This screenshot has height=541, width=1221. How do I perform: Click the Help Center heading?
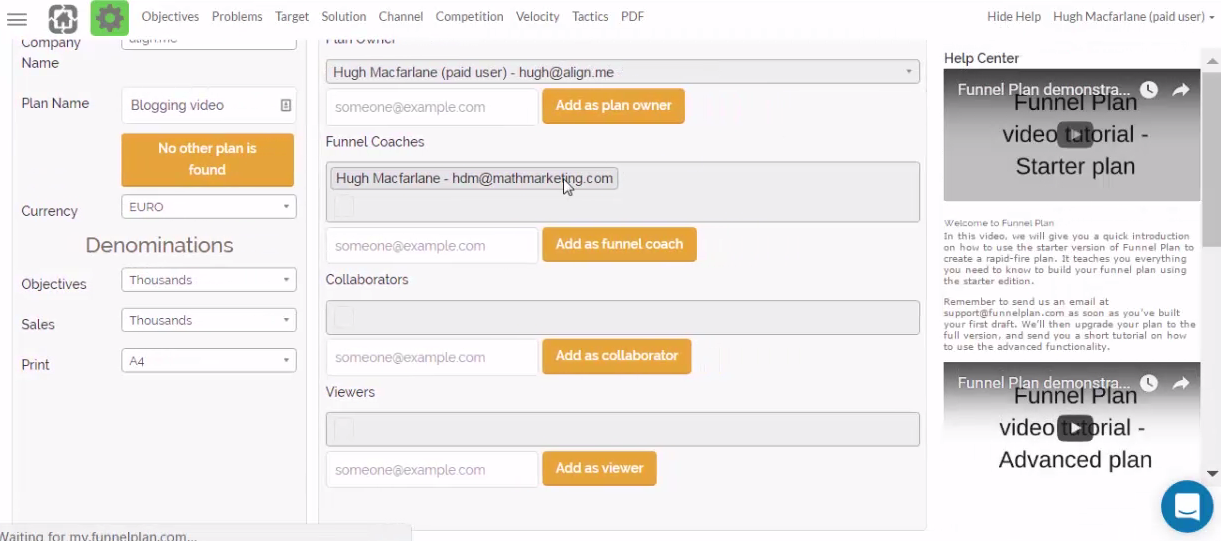pos(982,58)
